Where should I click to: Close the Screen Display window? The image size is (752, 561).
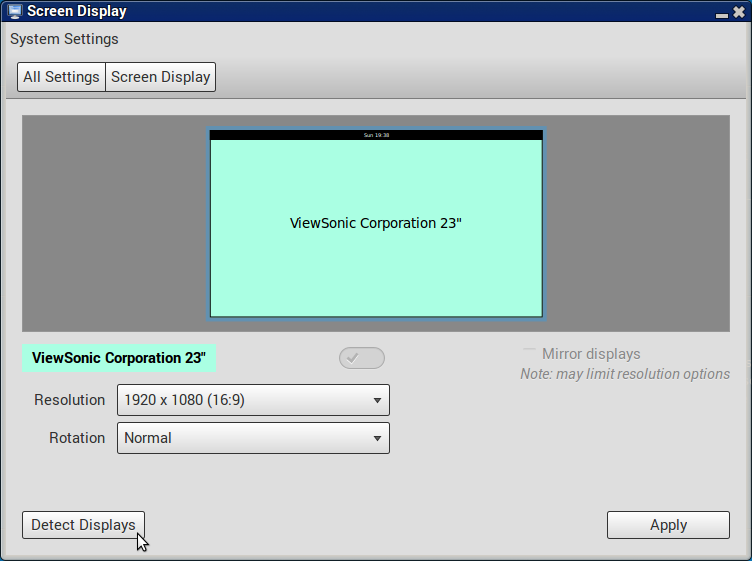pos(738,12)
